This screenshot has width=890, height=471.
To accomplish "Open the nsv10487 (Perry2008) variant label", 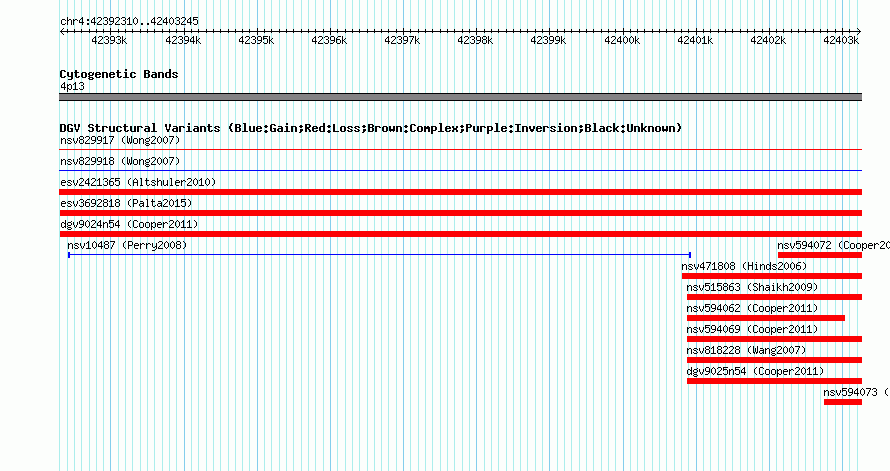I will tap(127, 245).
